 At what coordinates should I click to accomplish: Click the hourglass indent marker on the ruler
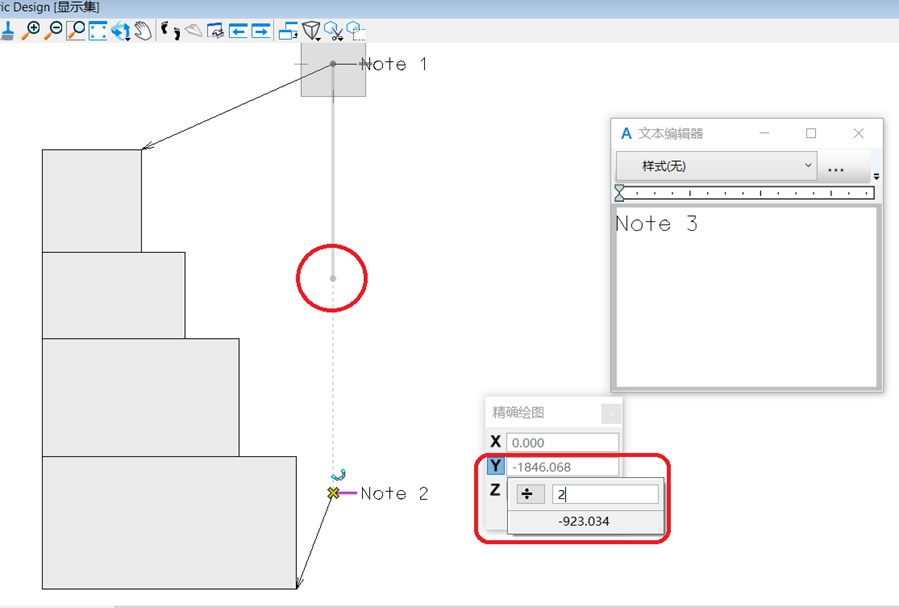(x=620, y=193)
